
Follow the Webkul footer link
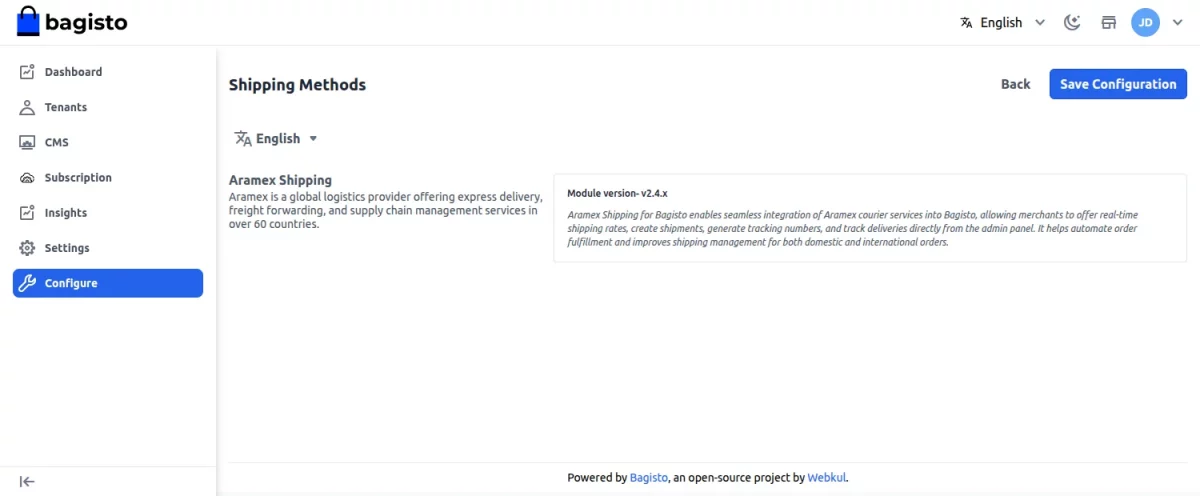[826, 478]
